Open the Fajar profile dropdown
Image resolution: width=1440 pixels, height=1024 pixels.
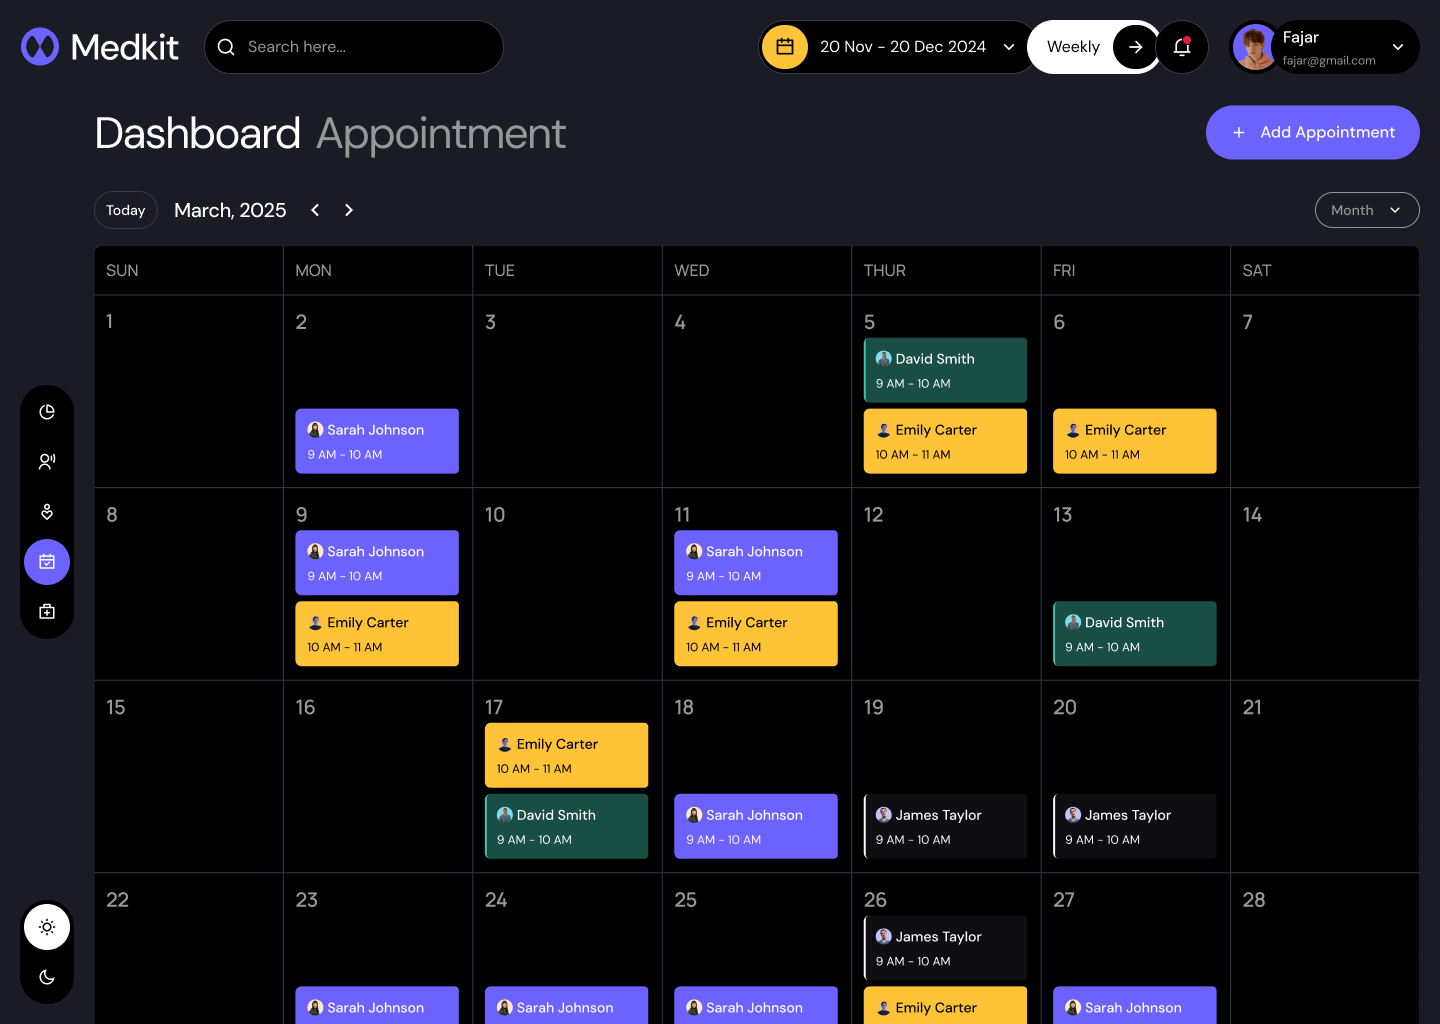click(x=1398, y=46)
